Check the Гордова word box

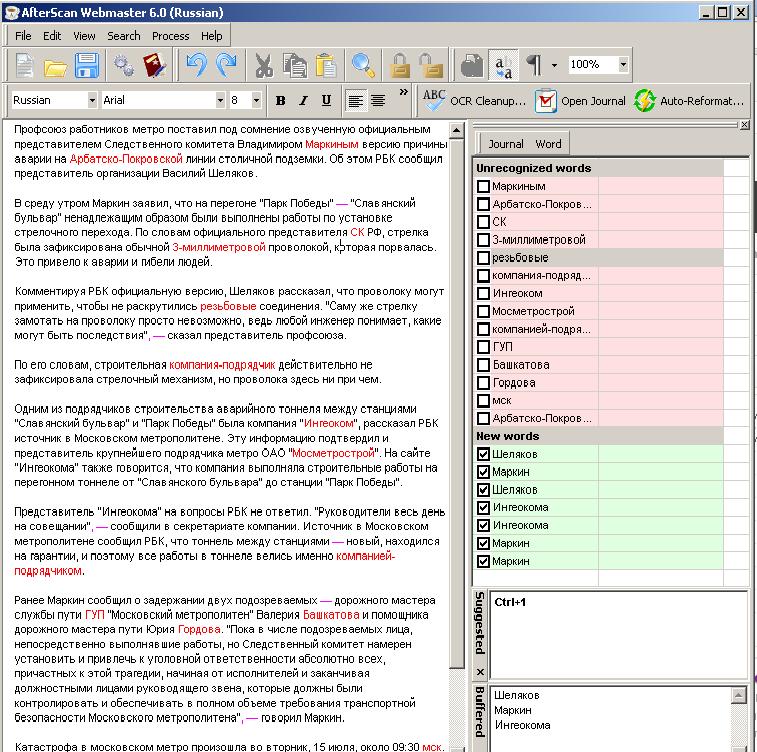click(483, 382)
